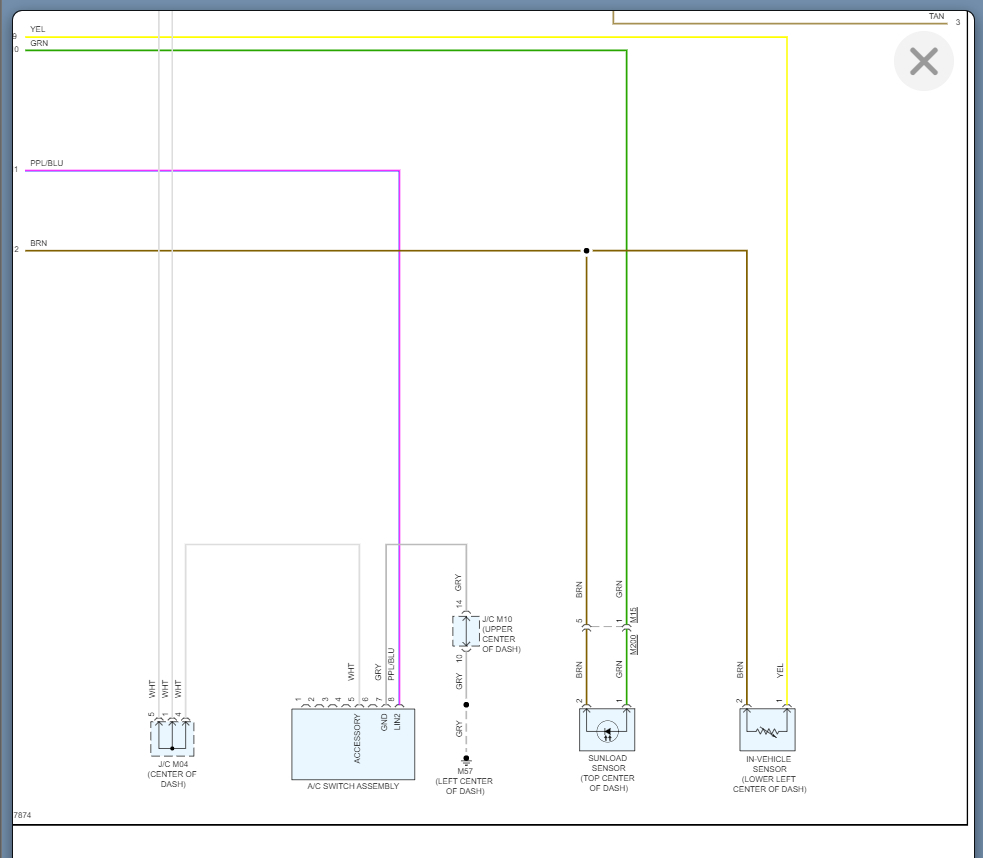Click the vertical PPL/BLU label above A/C switch pin 8
Image resolution: width=983 pixels, height=858 pixels.
point(391,664)
